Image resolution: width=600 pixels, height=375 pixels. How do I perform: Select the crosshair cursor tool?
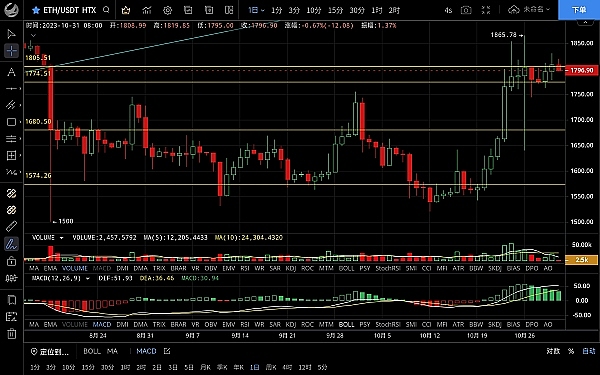(x=11, y=51)
